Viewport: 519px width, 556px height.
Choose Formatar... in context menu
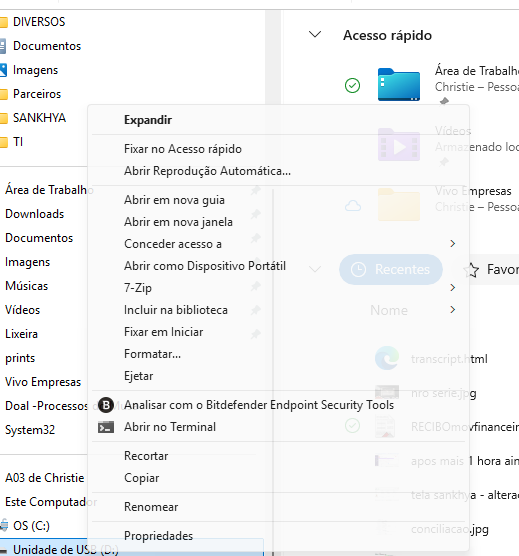coord(152,354)
